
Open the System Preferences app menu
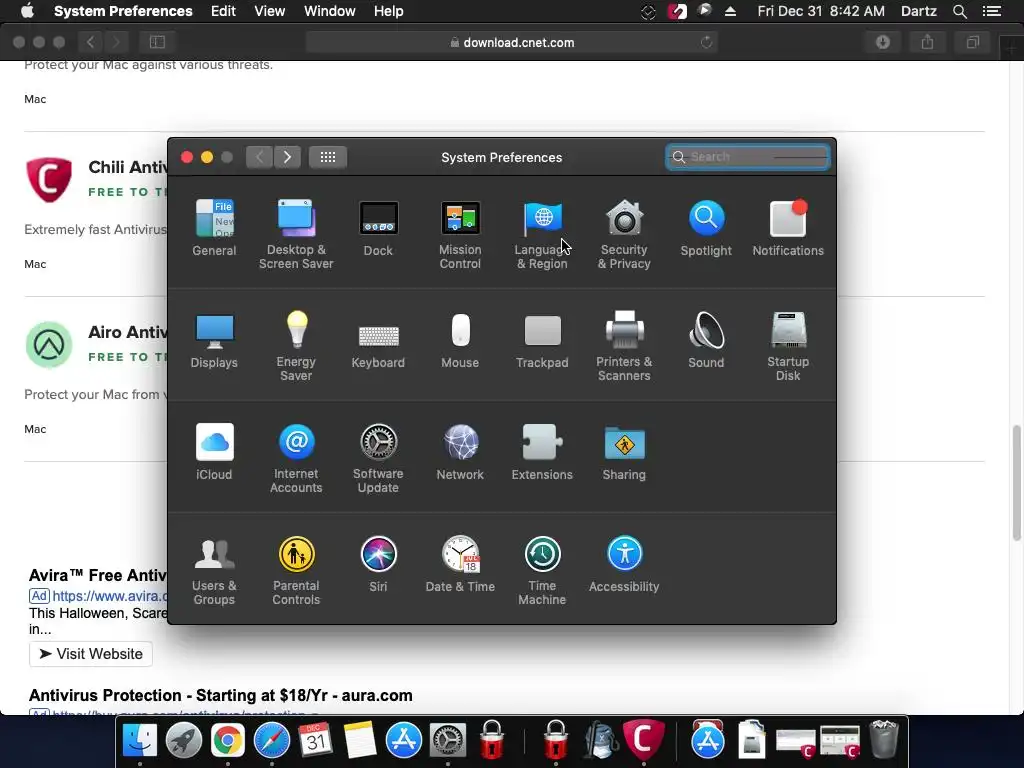123,11
